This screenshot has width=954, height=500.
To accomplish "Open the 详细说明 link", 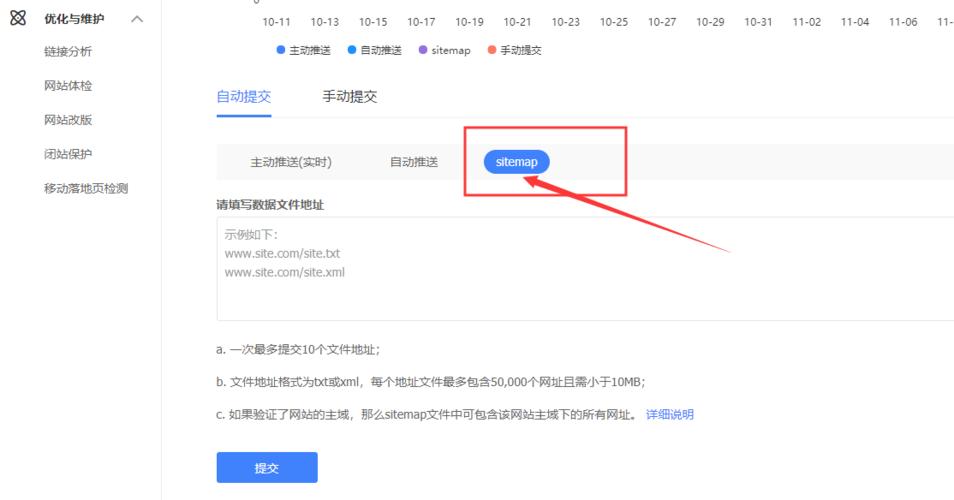I will [x=670, y=415].
